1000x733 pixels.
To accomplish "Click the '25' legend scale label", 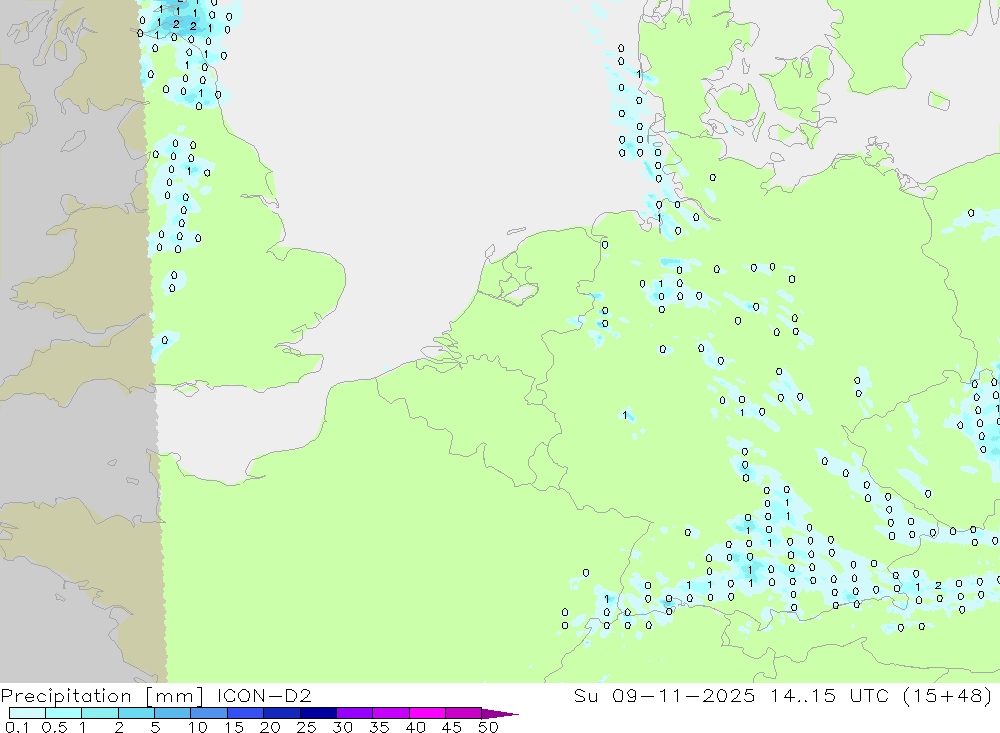I will pyautogui.click(x=306, y=727).
